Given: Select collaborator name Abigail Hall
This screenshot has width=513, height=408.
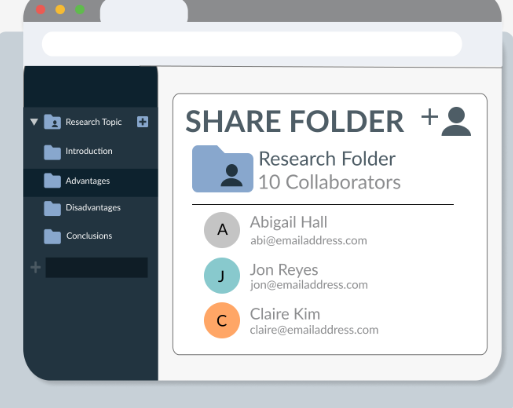Looking at the screenshot, I should [x=289, y=222].
